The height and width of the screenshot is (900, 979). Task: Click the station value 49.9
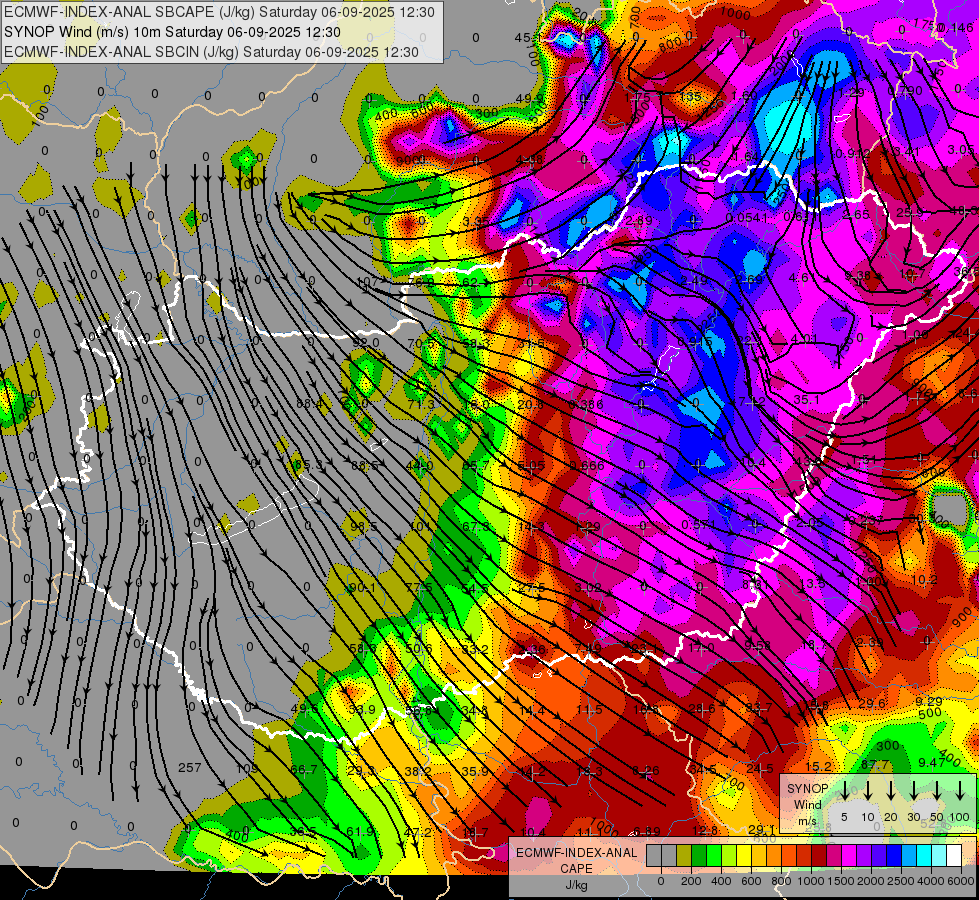point(529,98)
